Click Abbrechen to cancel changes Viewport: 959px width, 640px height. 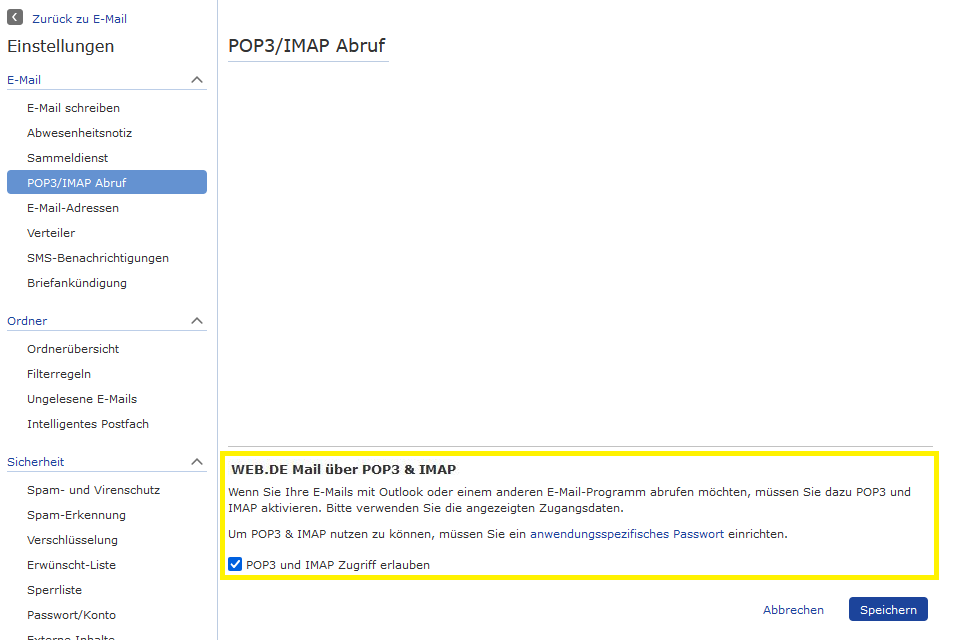[x=793, y=610]
